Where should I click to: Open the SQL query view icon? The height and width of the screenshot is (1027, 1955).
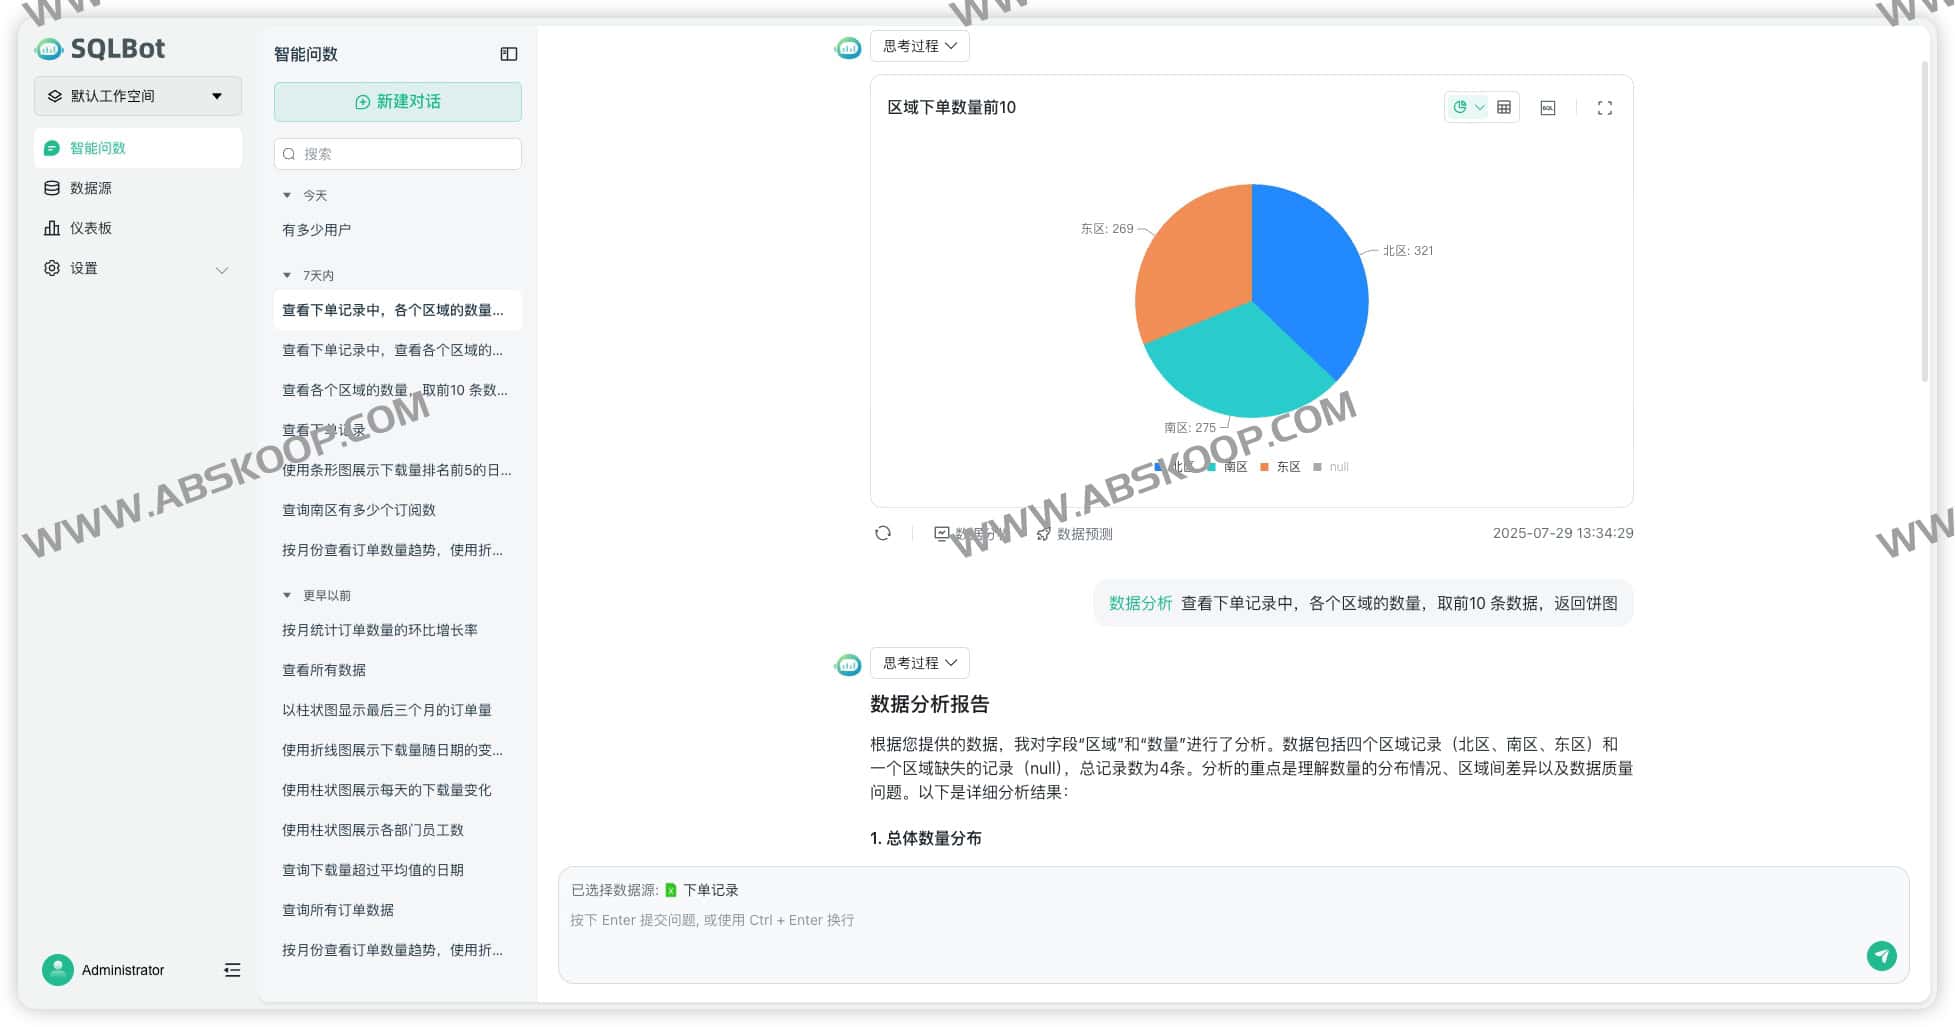[x=1547, y=107]
